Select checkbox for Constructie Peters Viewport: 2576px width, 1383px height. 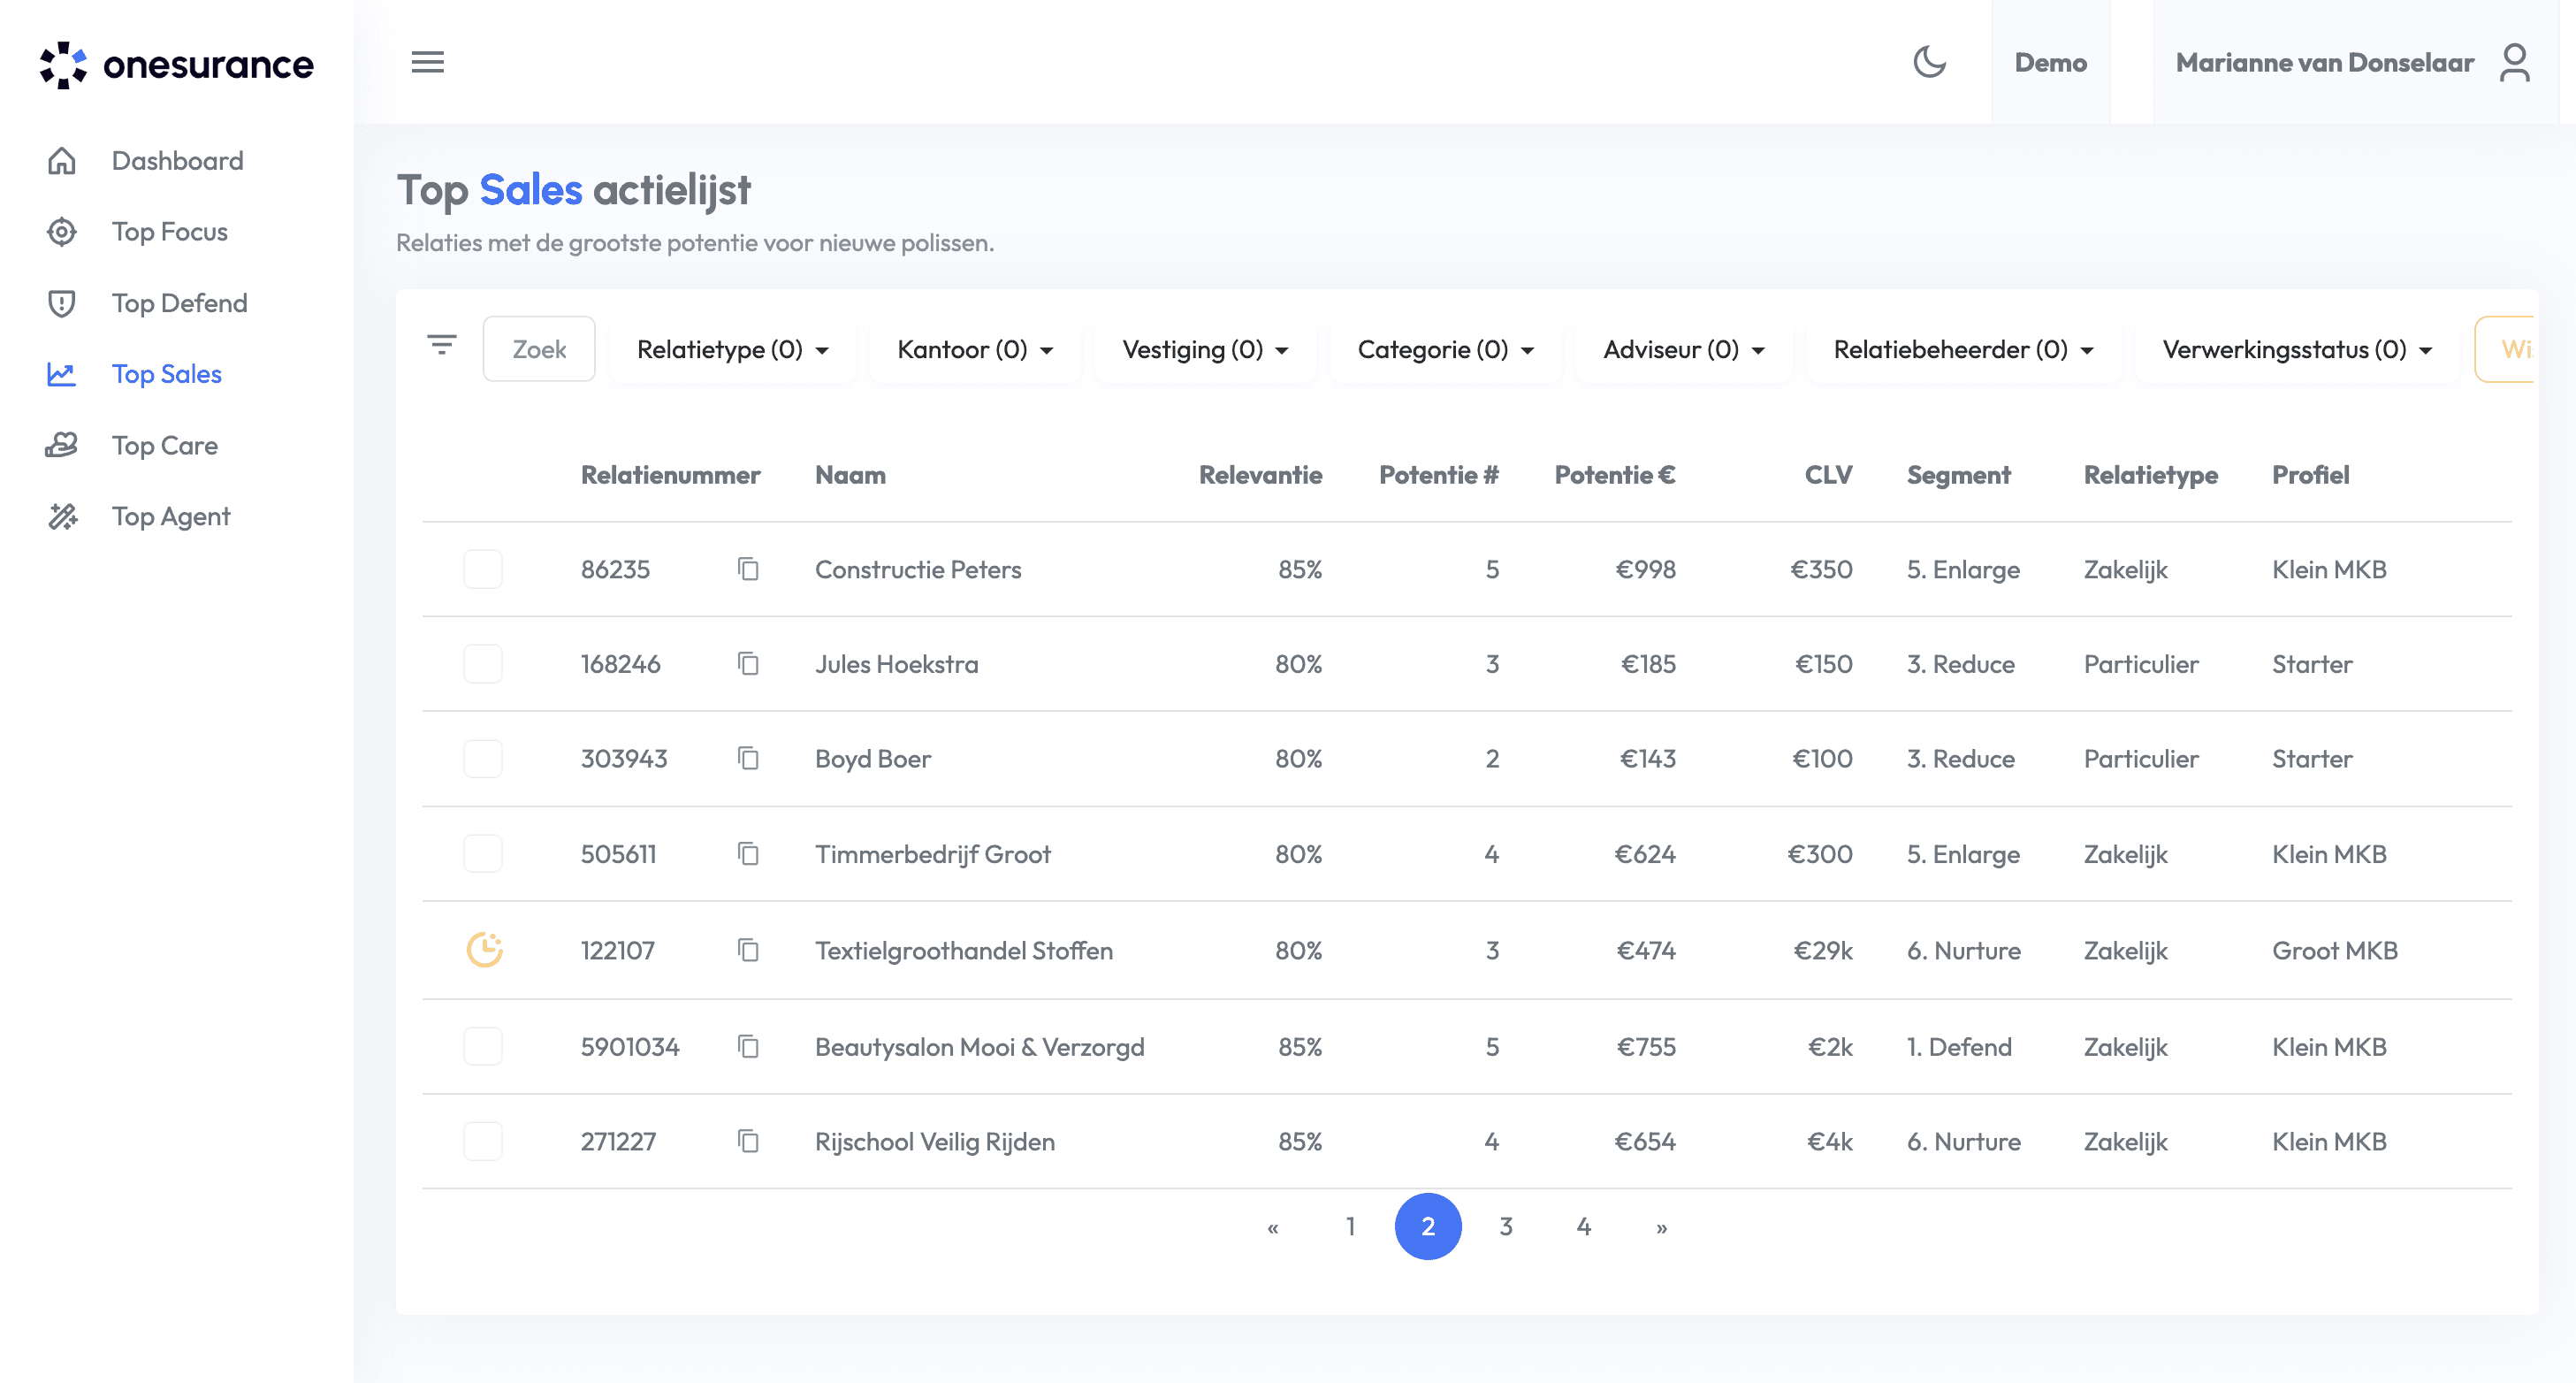click(483, 569)
